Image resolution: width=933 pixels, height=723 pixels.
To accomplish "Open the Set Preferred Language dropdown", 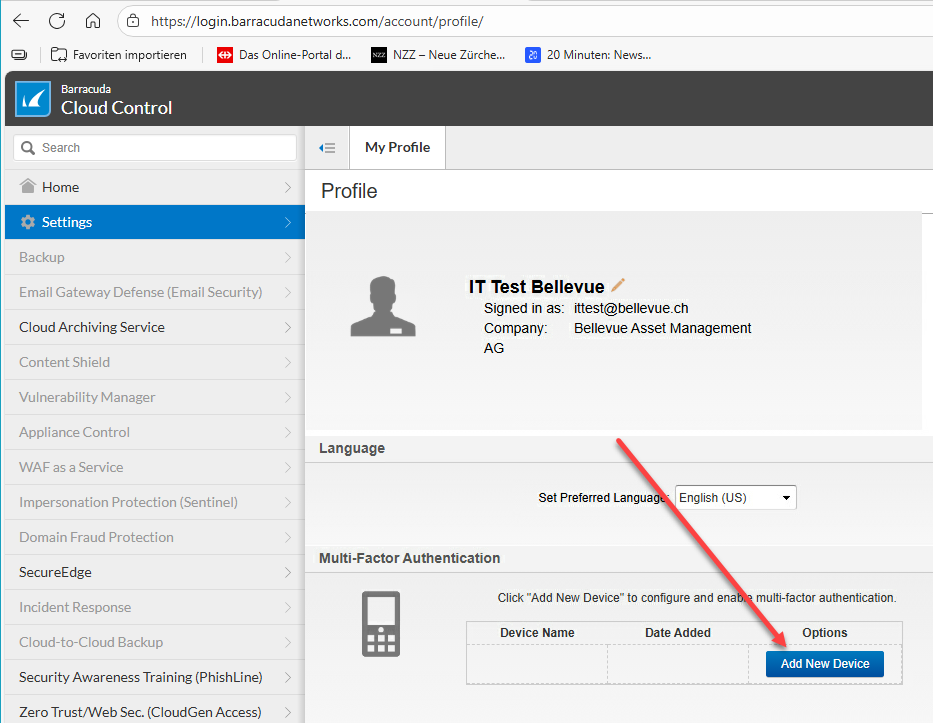I will (735, 497).
